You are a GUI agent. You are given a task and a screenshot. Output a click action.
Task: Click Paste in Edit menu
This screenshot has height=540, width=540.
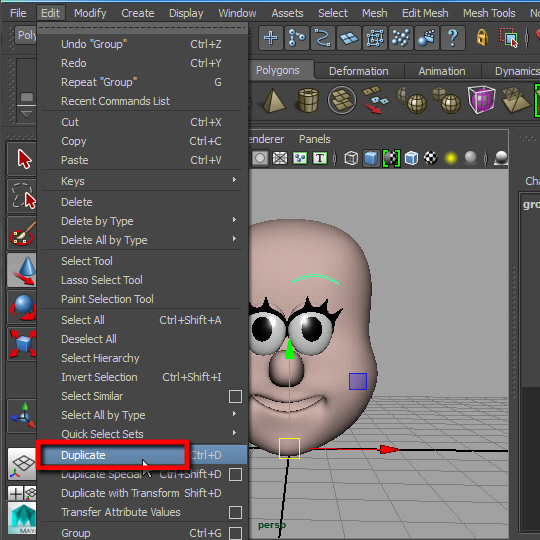[x=142, y=160]
